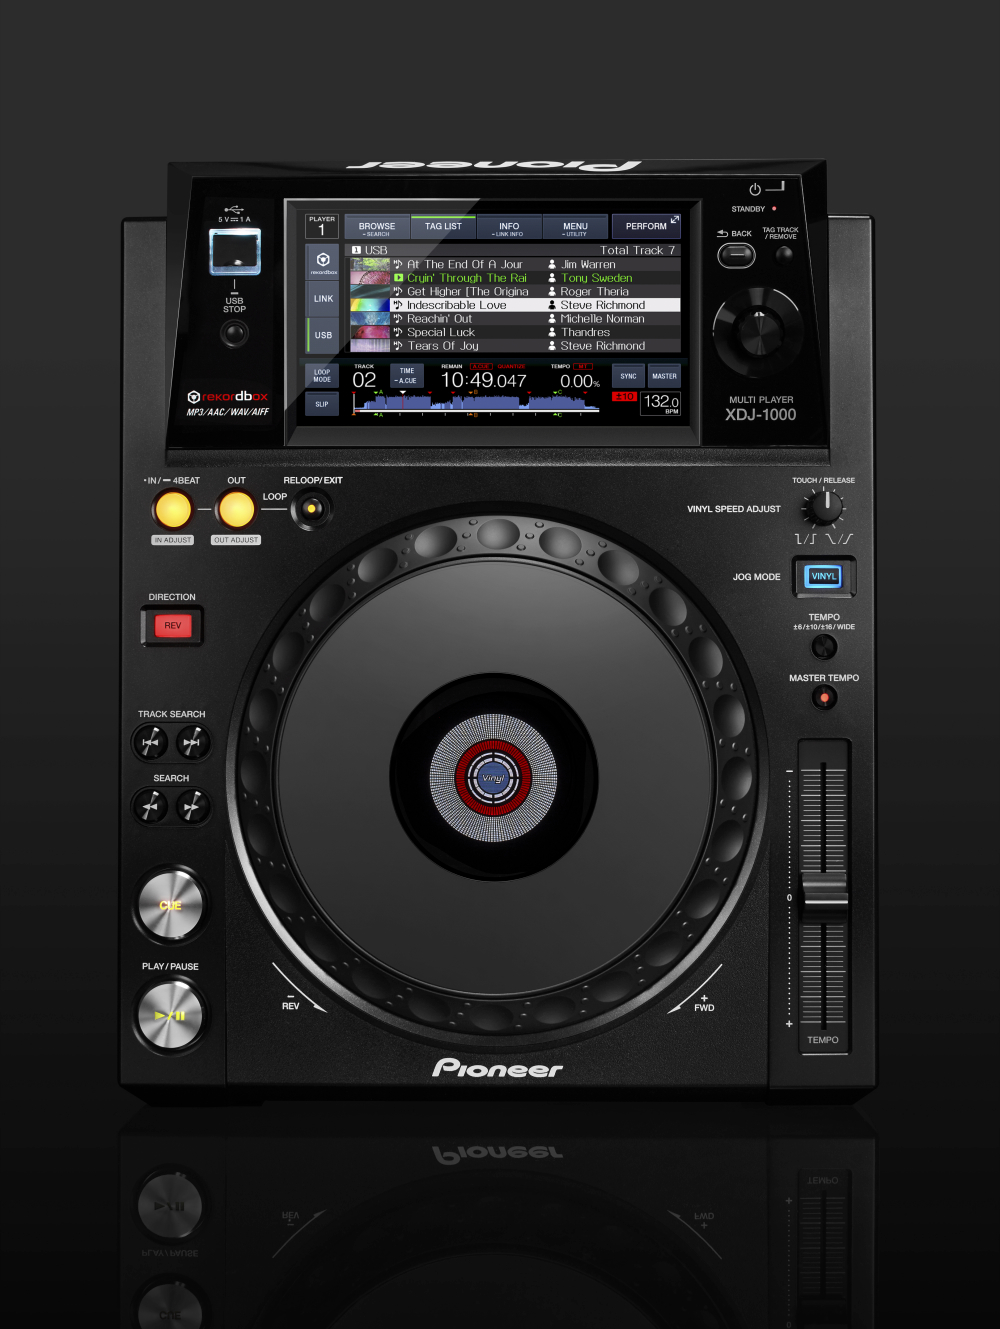The width and height of the screenshot is (1000, 1329).
Task: Toggle the VINYL jog mode button
Action: [x=824, y=576]
